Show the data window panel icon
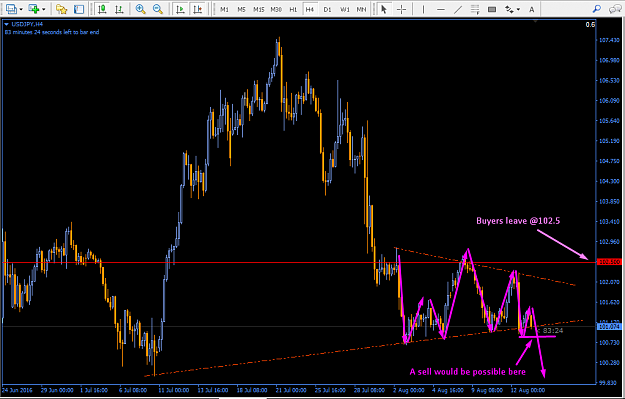The height and width of the screenshot is (399, 625). [x=79, y=9]
